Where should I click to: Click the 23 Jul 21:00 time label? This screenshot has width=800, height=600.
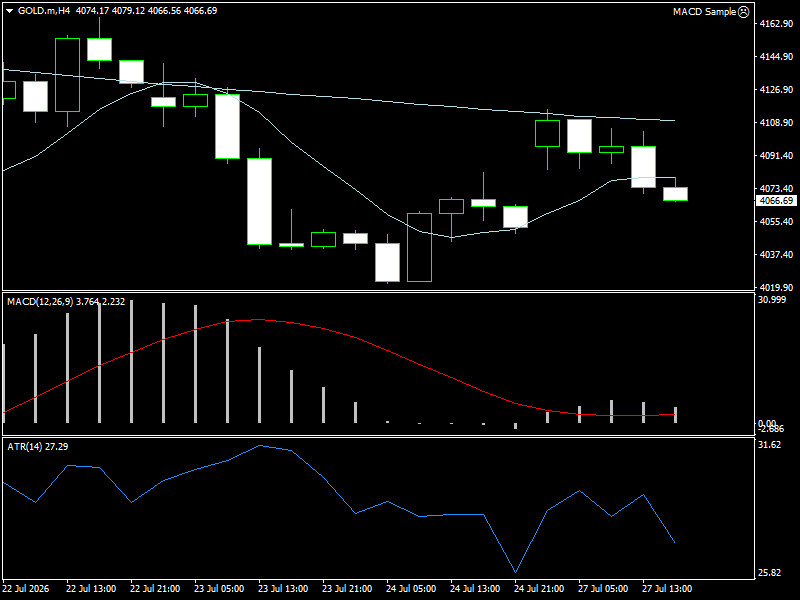(347, 589)
